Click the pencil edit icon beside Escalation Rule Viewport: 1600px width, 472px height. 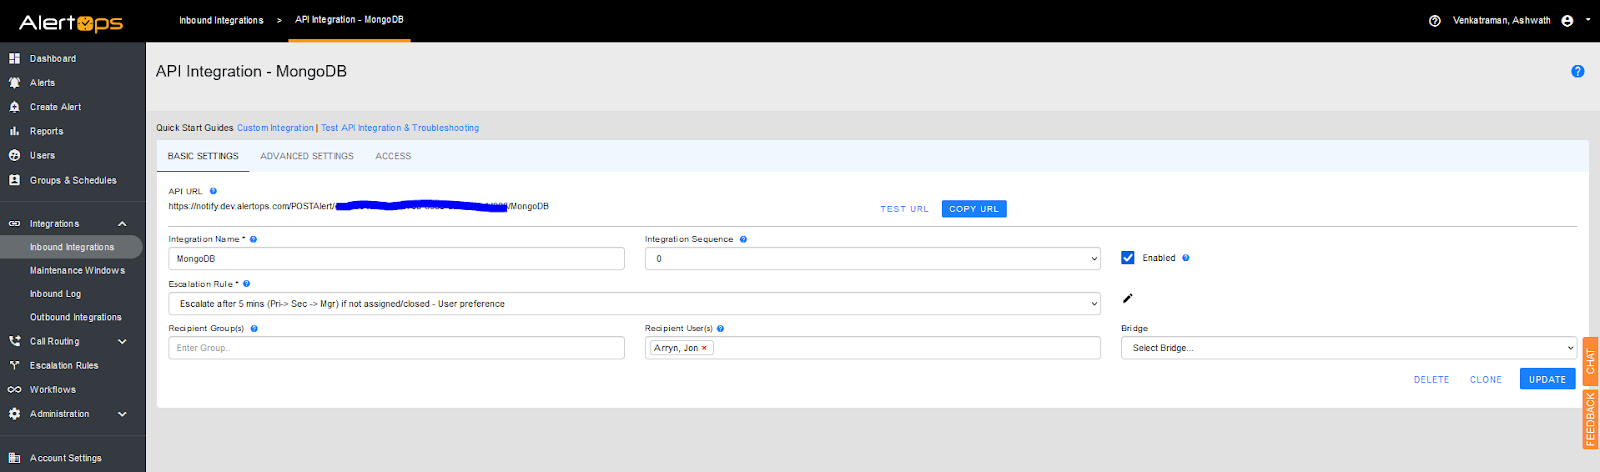click(1127, 298)
